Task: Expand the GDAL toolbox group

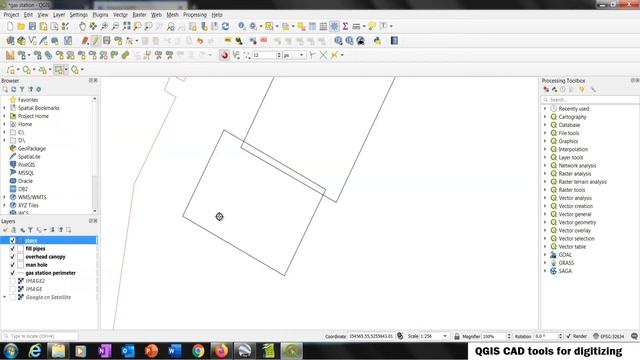Action: pos(545,255)
